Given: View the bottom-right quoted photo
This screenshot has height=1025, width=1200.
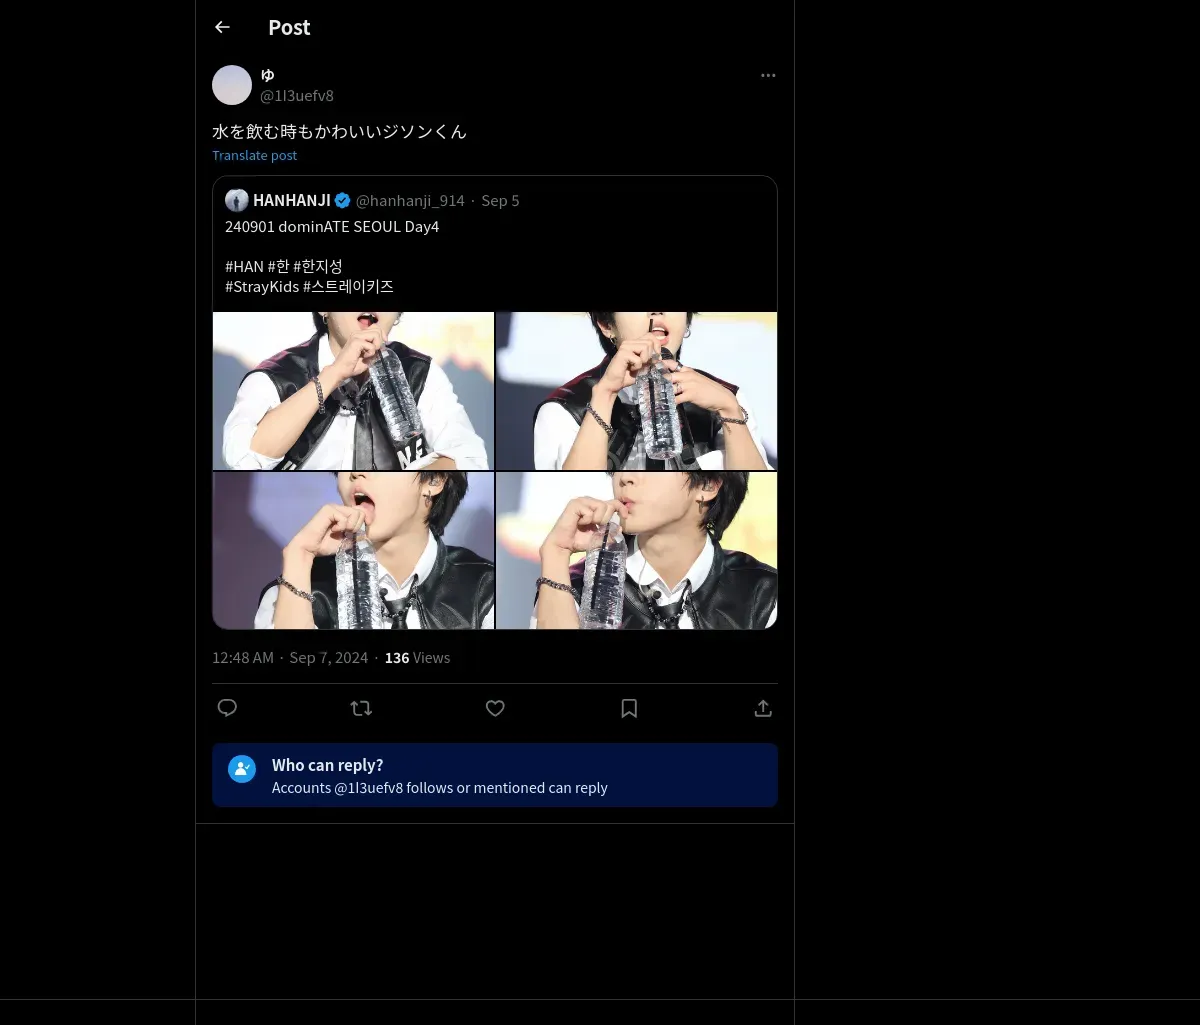Looking at the screenshot, I should tap(636, 550).
